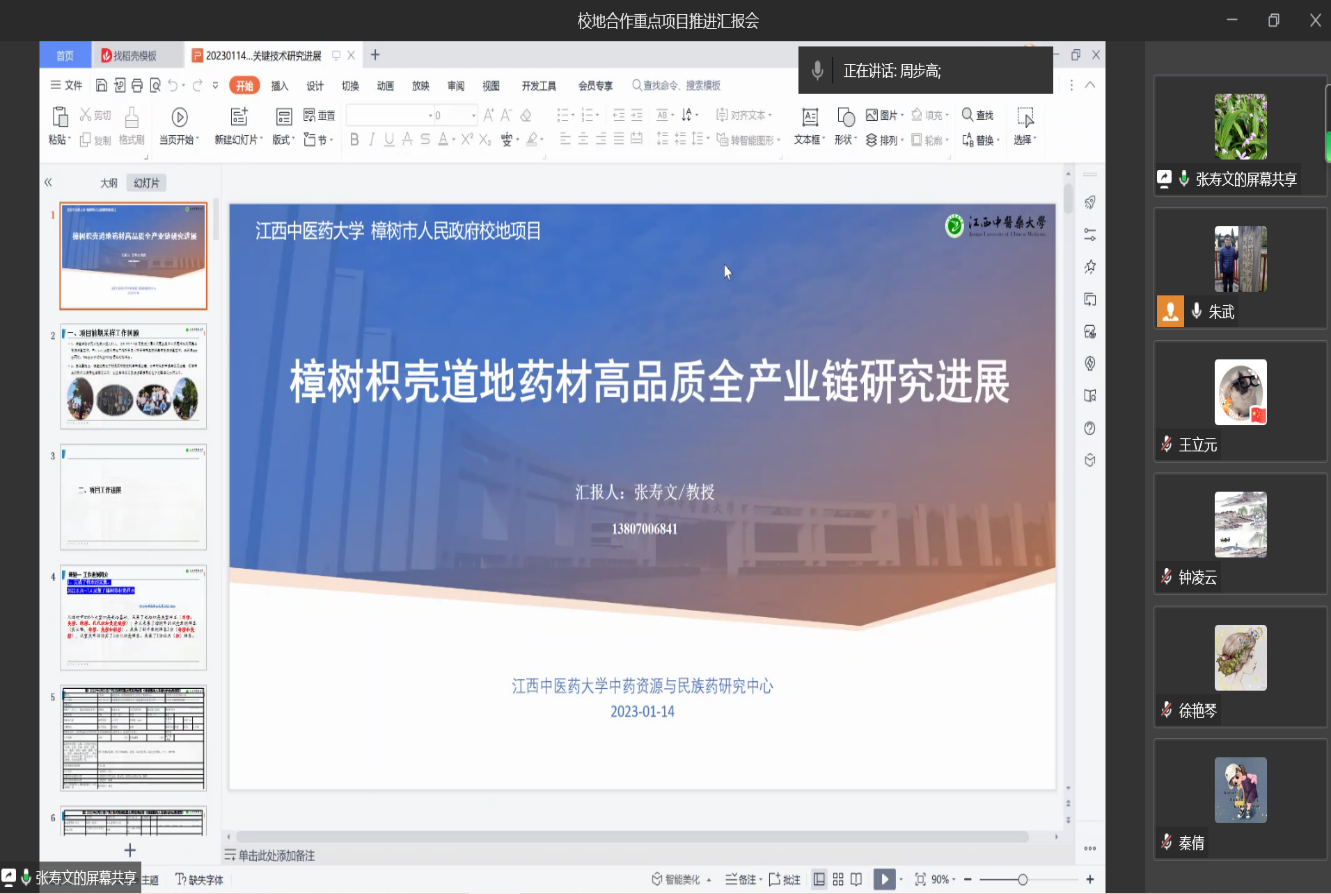Click the Paste (粘贴) clipboard icon

(59, 118)
